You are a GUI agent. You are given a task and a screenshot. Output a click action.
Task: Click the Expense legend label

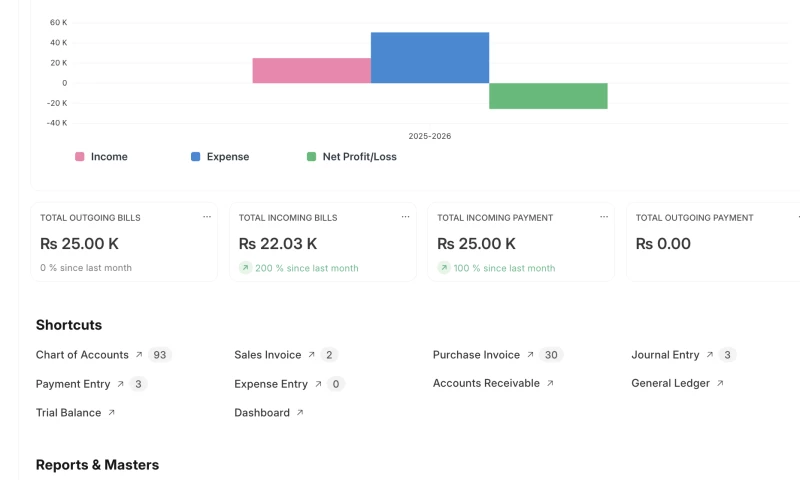click(228, 157)
